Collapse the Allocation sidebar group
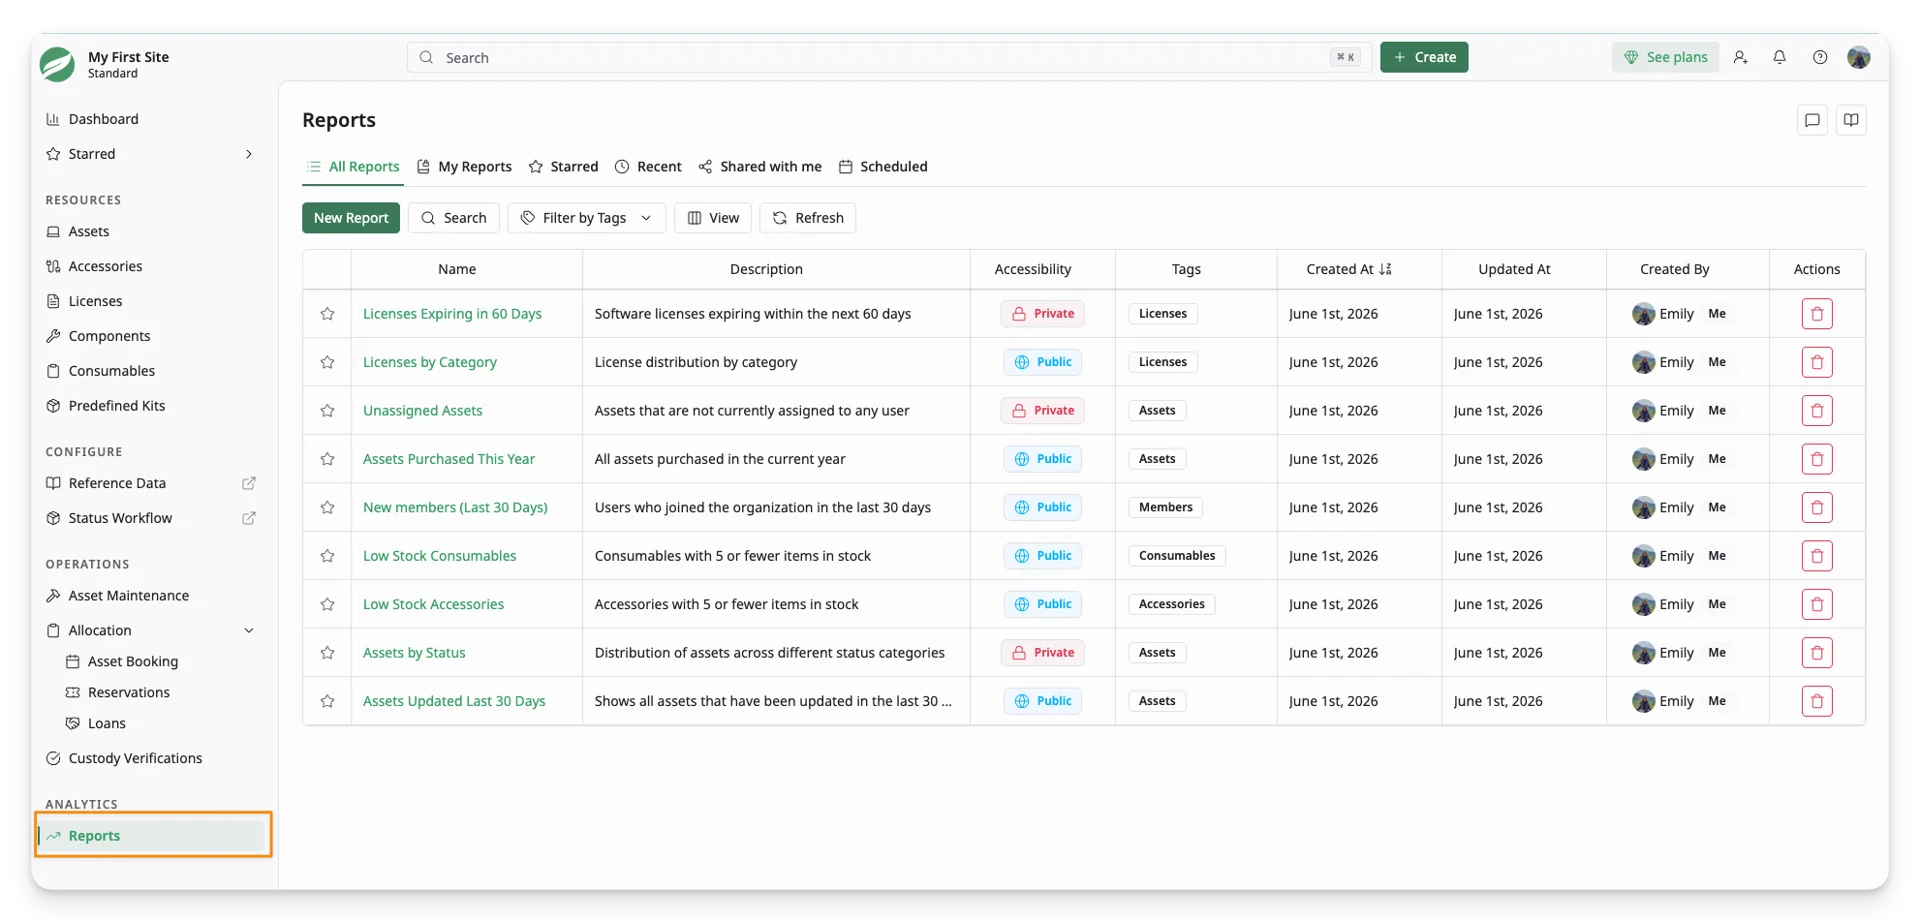 249,631
